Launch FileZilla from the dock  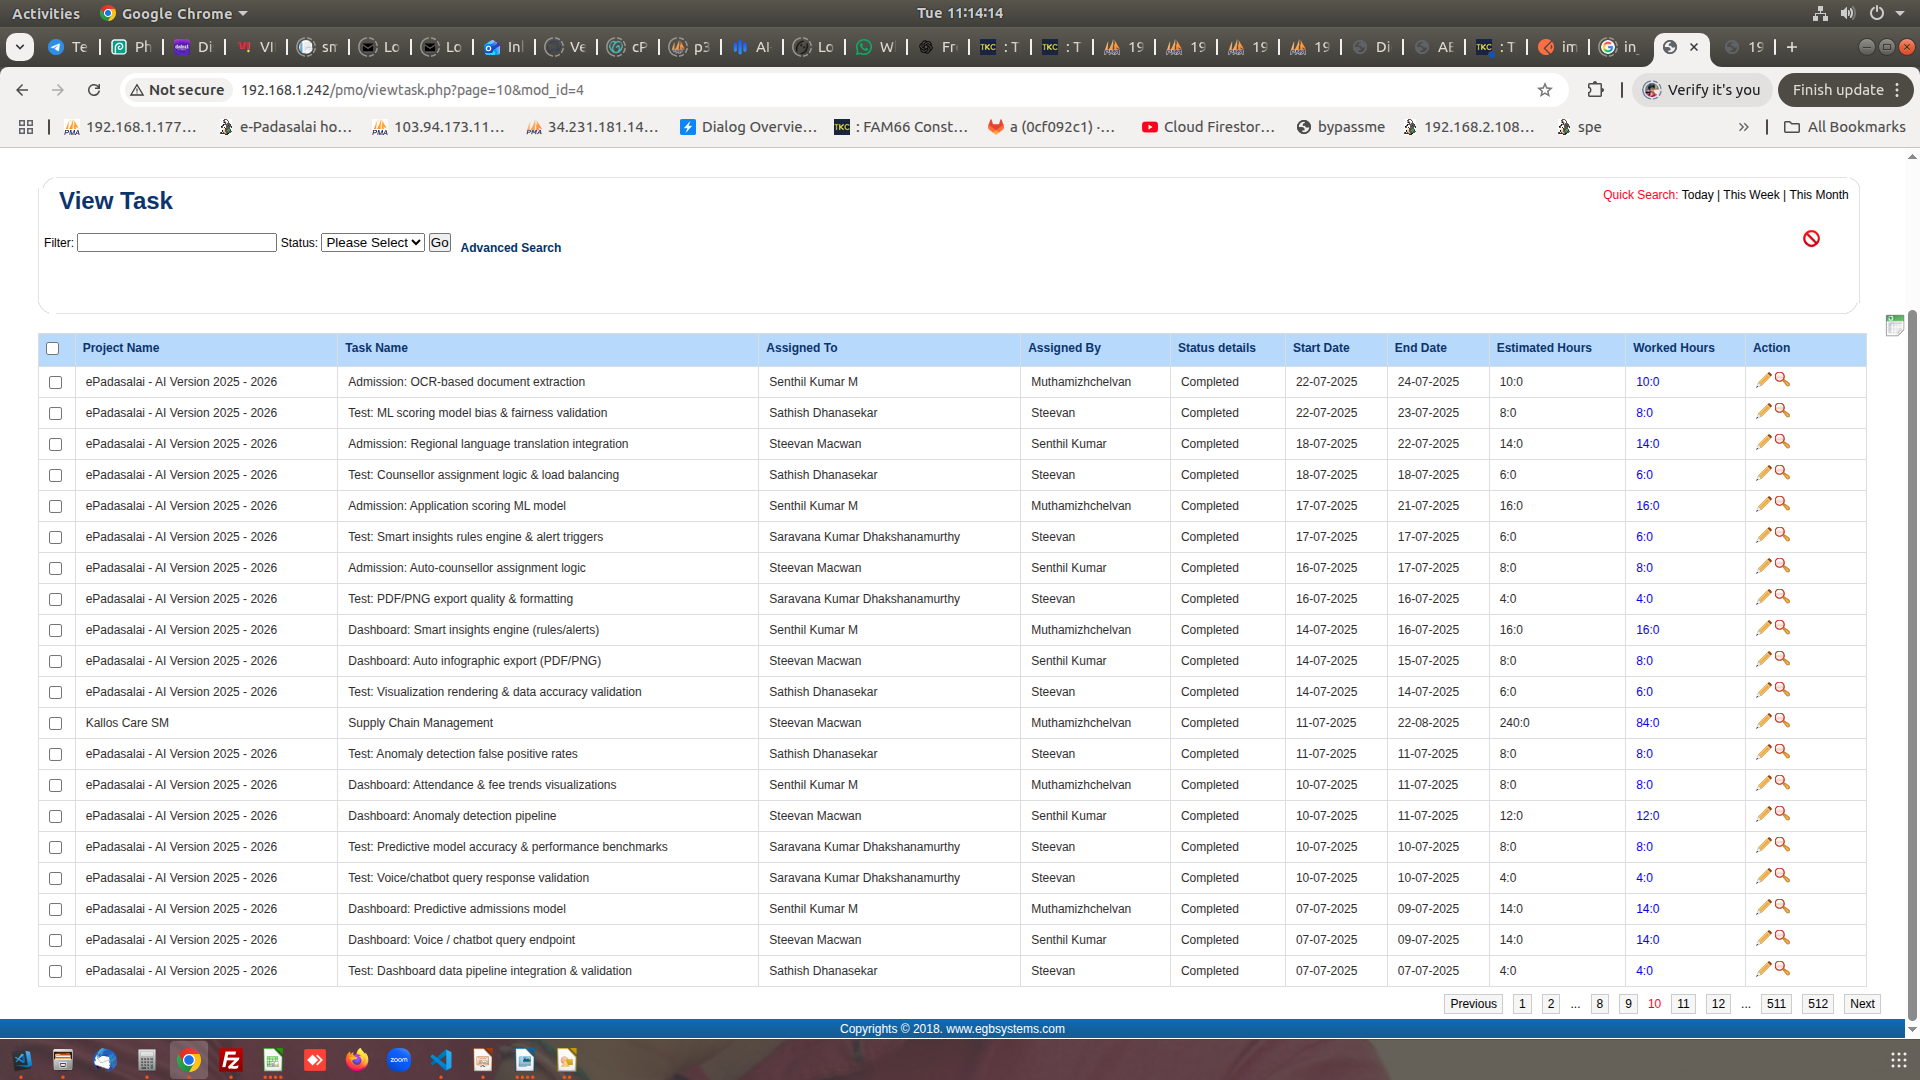pyautogui.click(x=231, y=1060)
